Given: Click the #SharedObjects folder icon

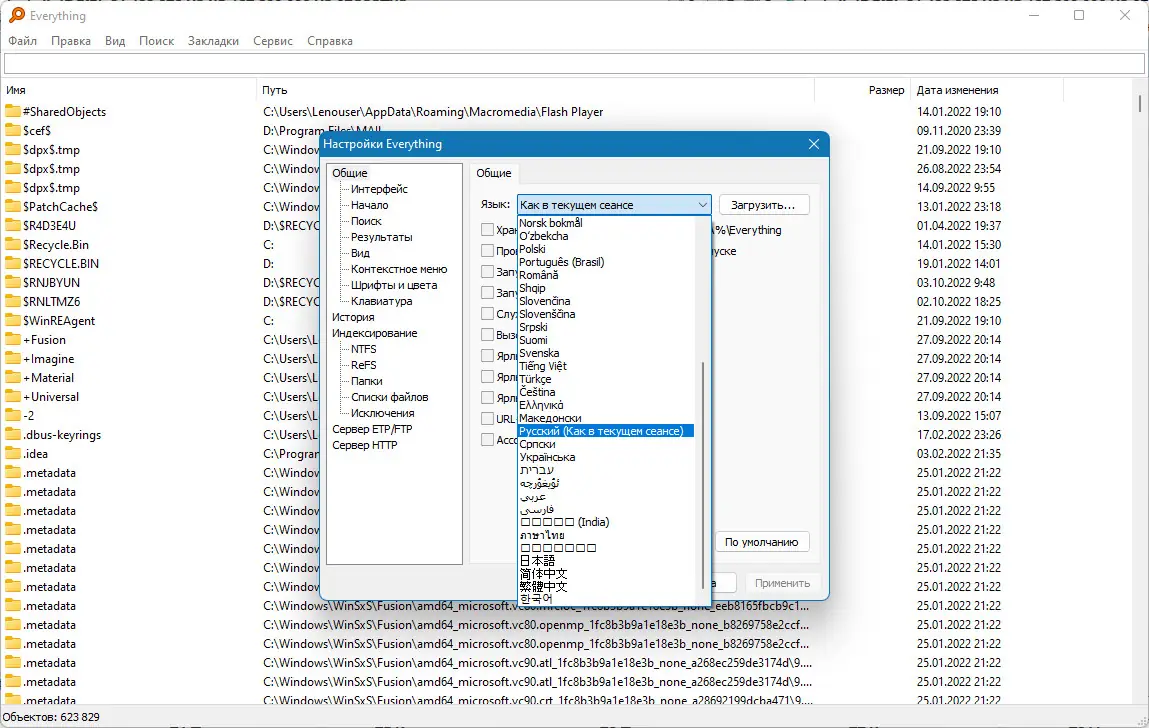Looking at the screenshot, I should 13,112.
